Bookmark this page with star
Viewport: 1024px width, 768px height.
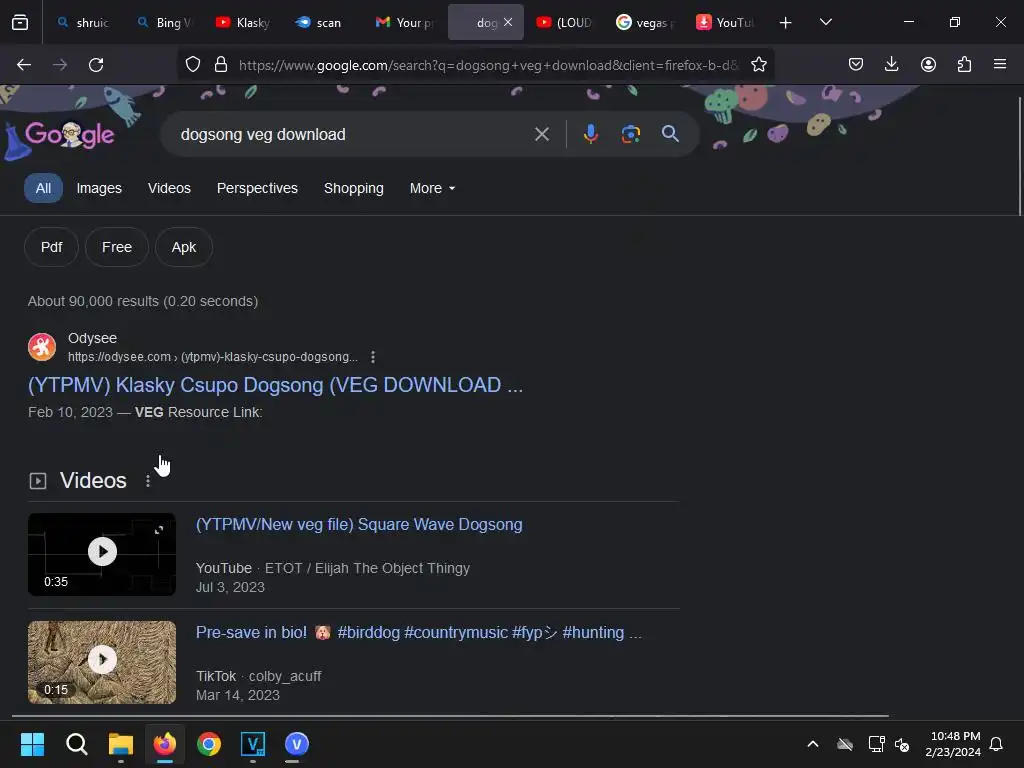[x=758, y=65]
